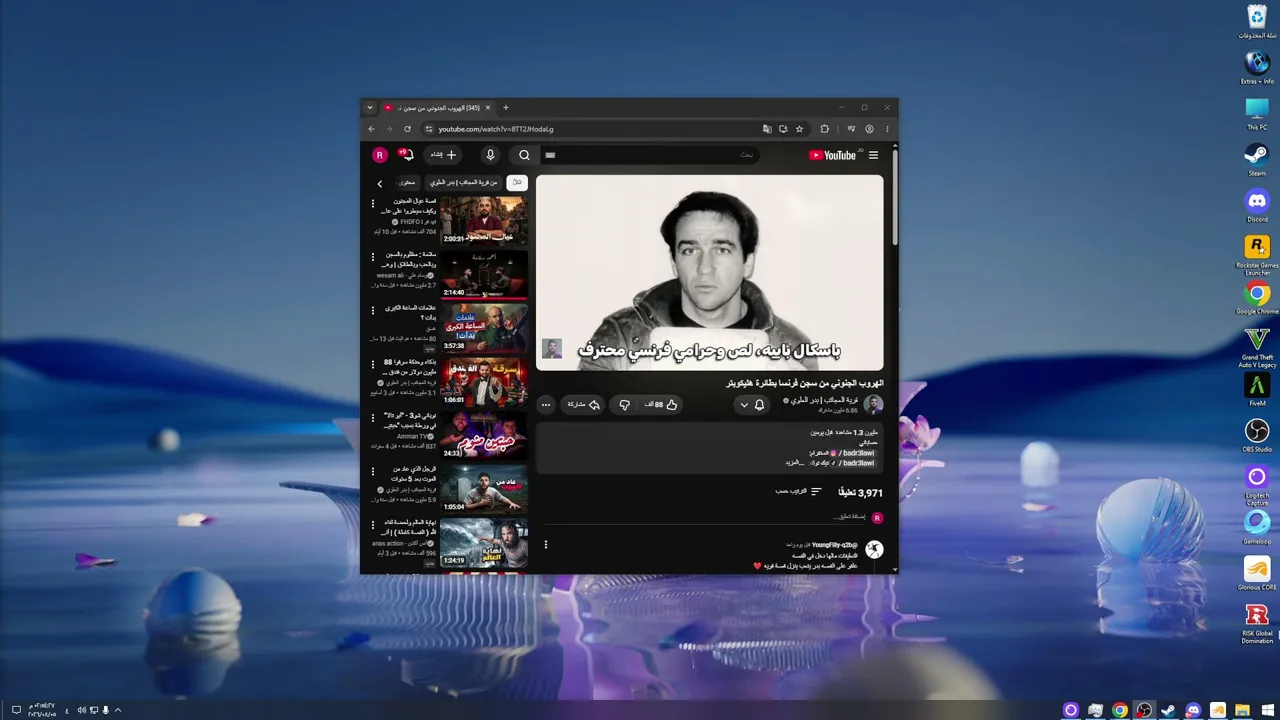Click the video player showing Pascal Payet
The image size is (1280, 720).
710,273
